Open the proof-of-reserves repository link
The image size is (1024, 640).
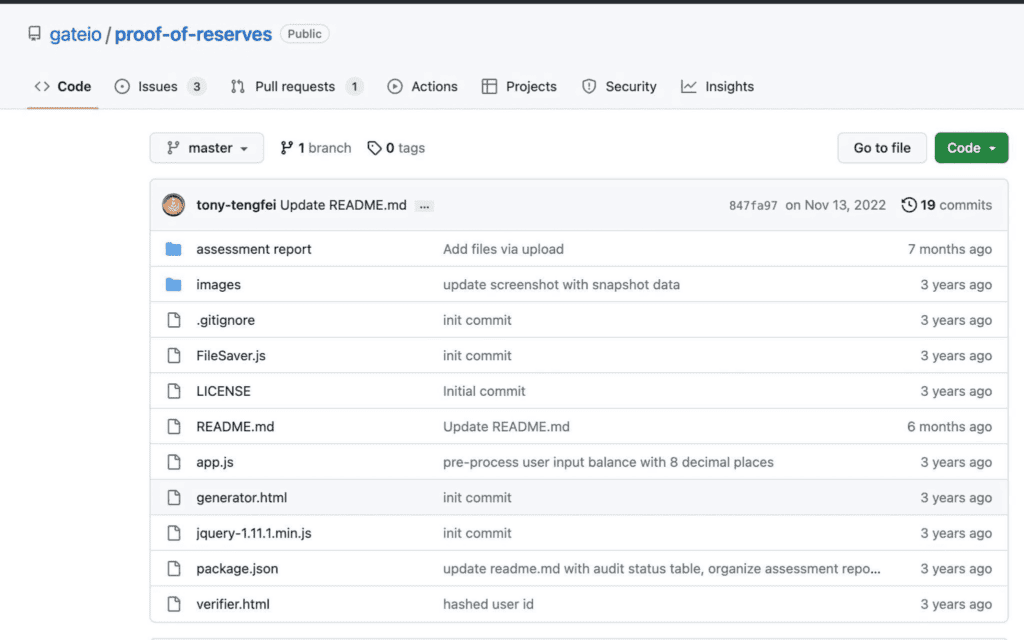[x=193, y=34]
